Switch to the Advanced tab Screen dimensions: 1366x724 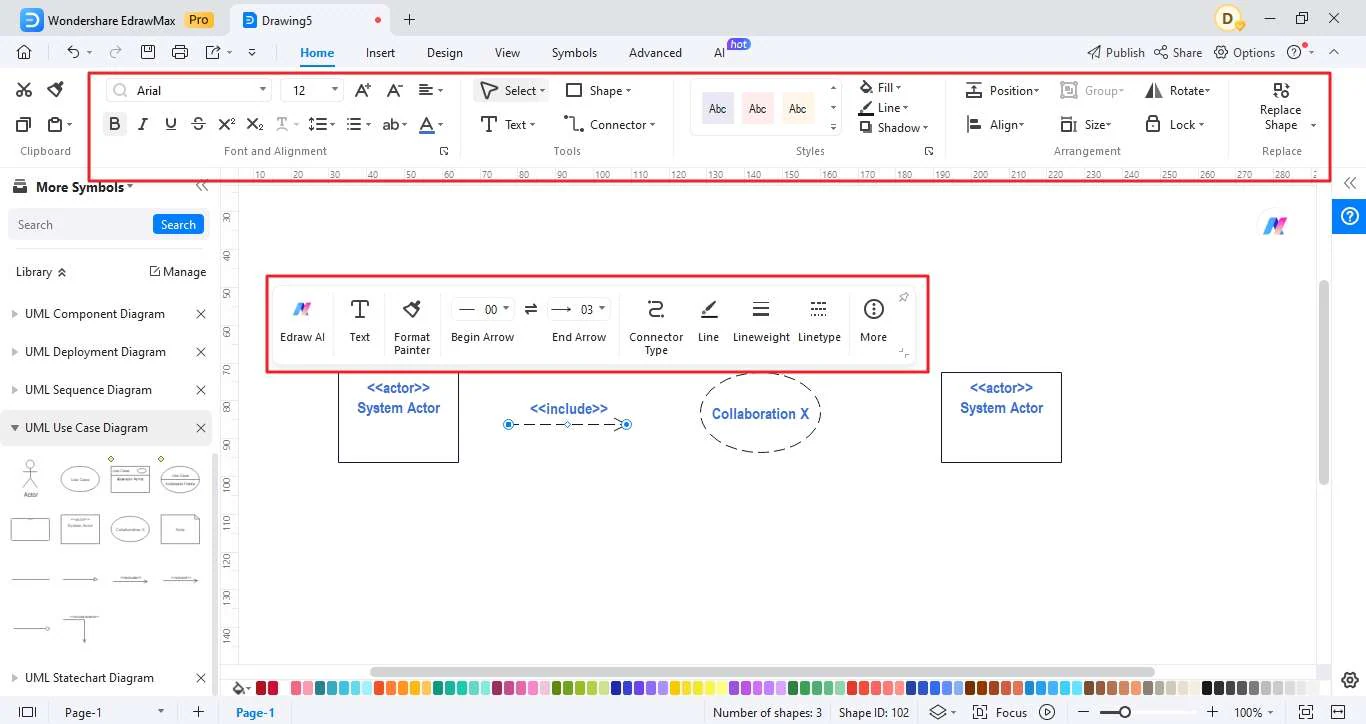point(655,53)
